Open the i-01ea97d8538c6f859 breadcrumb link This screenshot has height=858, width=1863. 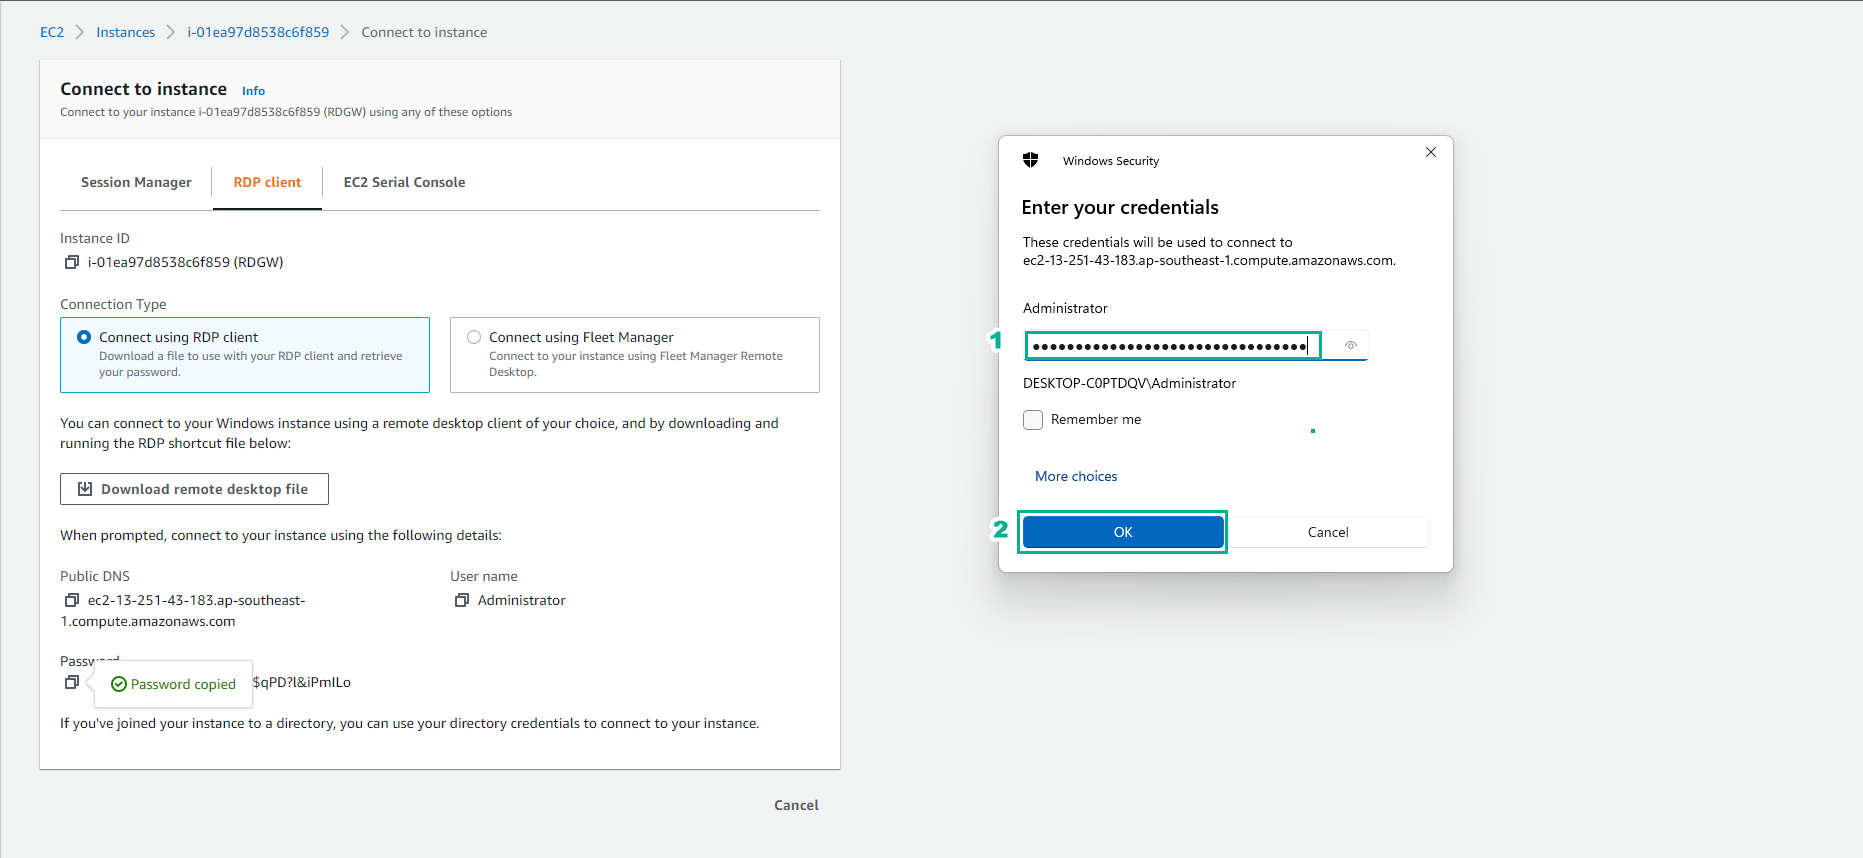(x=258, y=32)
